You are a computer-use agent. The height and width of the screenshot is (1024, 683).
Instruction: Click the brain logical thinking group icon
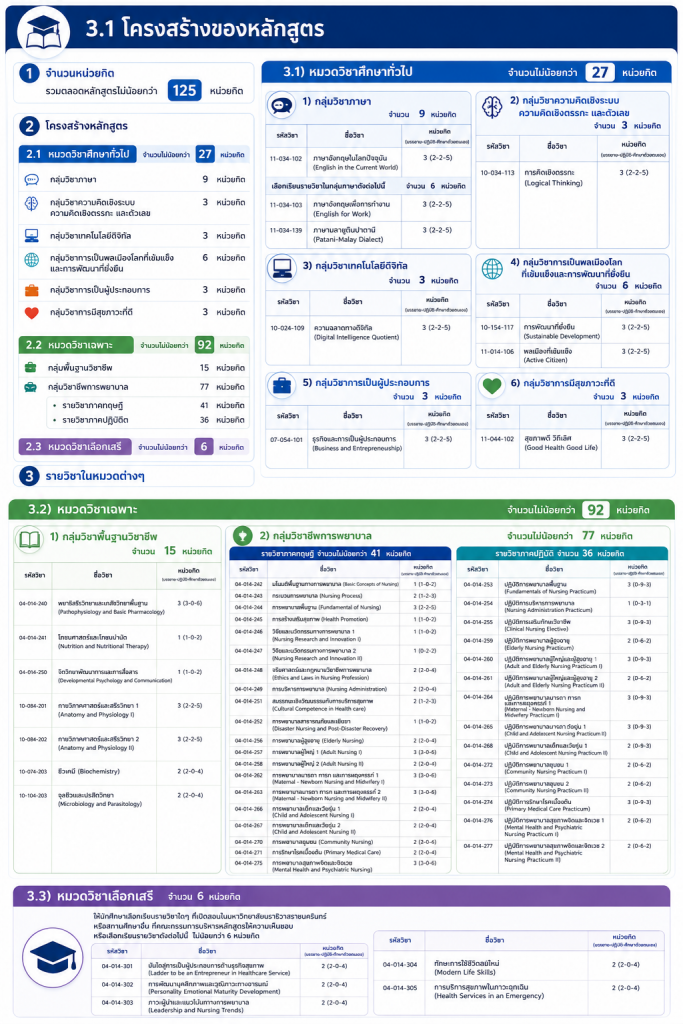(x=492, y=106)
